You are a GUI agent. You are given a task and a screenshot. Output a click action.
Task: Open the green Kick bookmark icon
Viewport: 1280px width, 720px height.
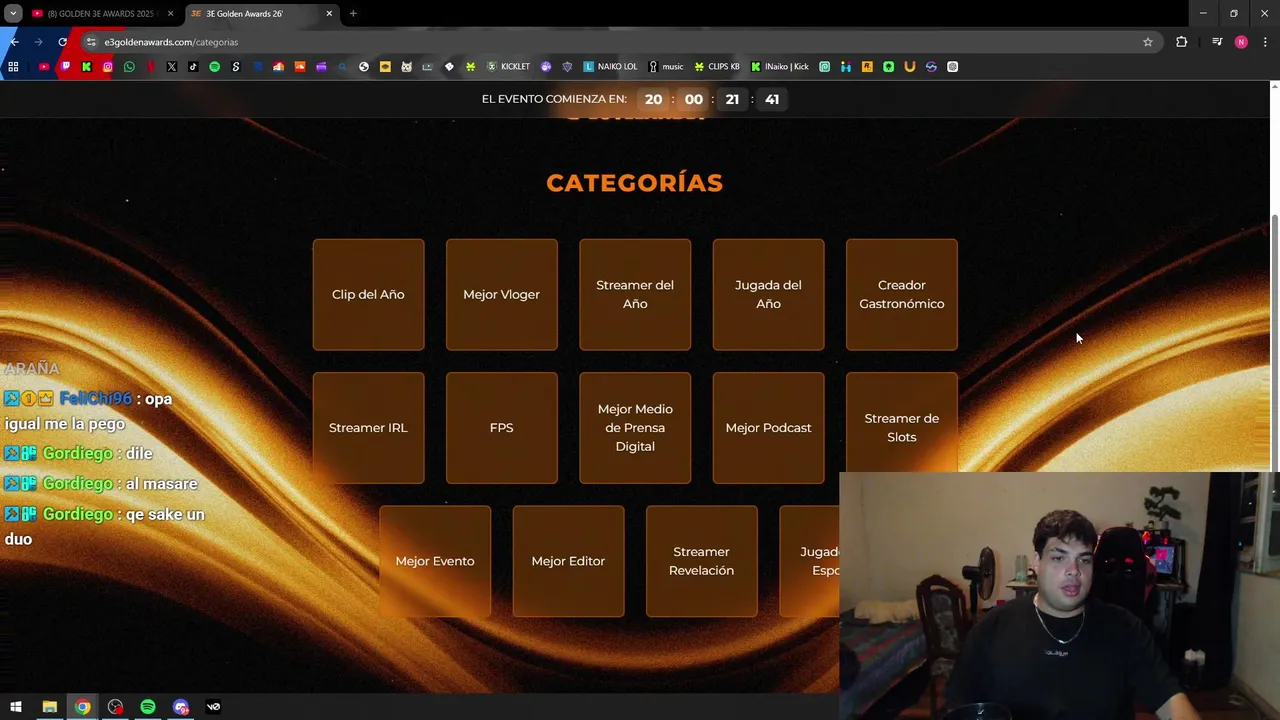86,67
